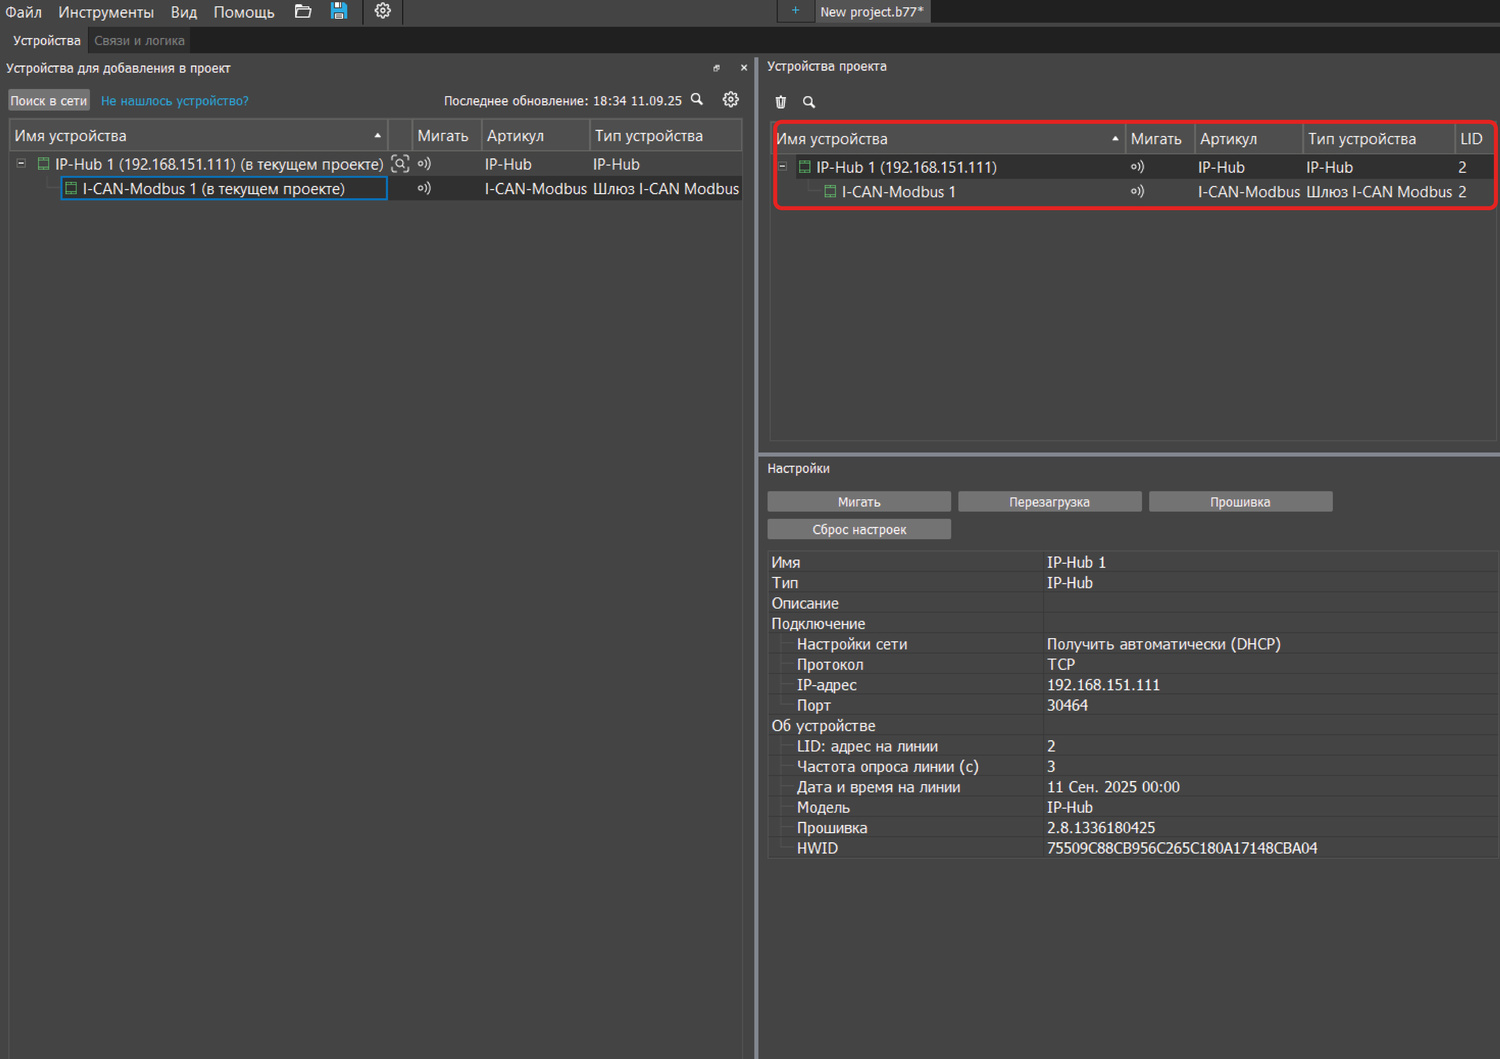Blink I-CAN-Modbus 1 in left device list
The height and width of the screenshot is (1059, 1500).
tap(424, 189)
